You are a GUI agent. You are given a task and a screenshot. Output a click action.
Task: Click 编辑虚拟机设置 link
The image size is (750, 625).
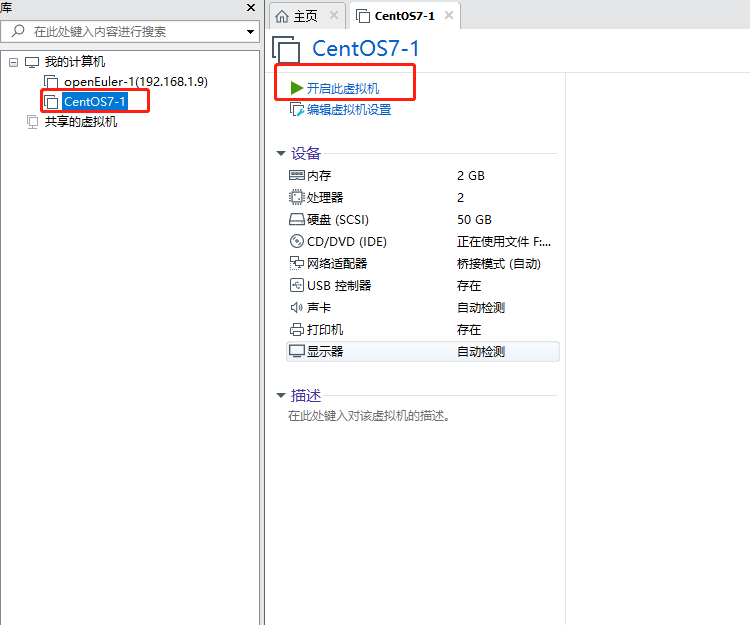tap(349, 110)
